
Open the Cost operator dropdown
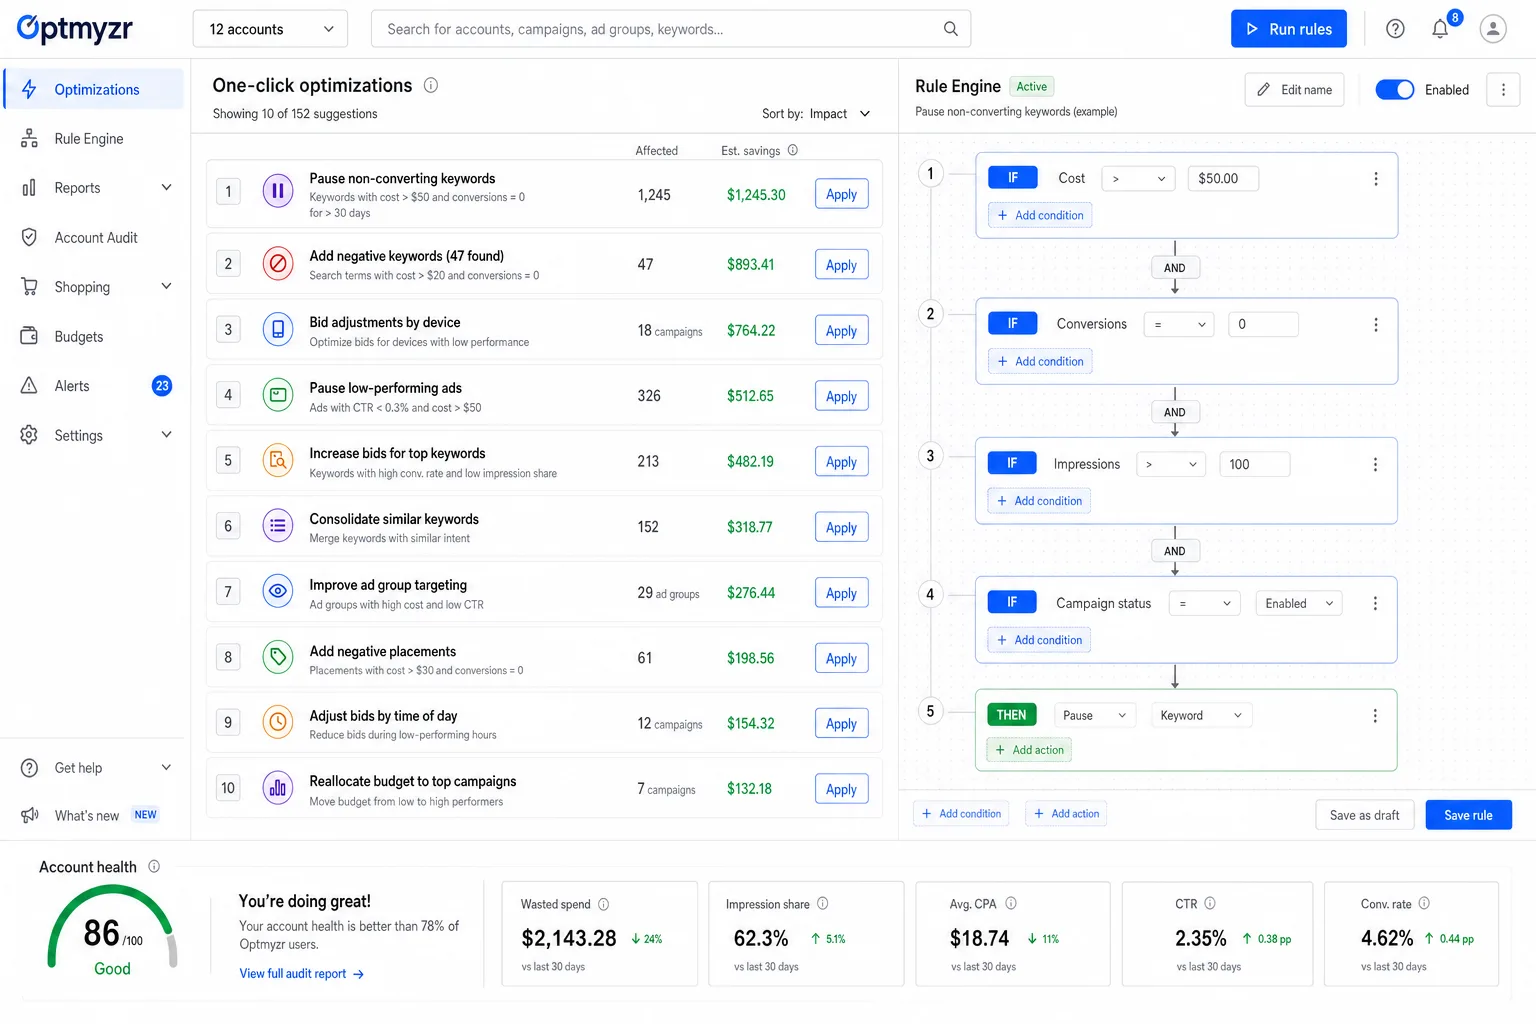1138,178
